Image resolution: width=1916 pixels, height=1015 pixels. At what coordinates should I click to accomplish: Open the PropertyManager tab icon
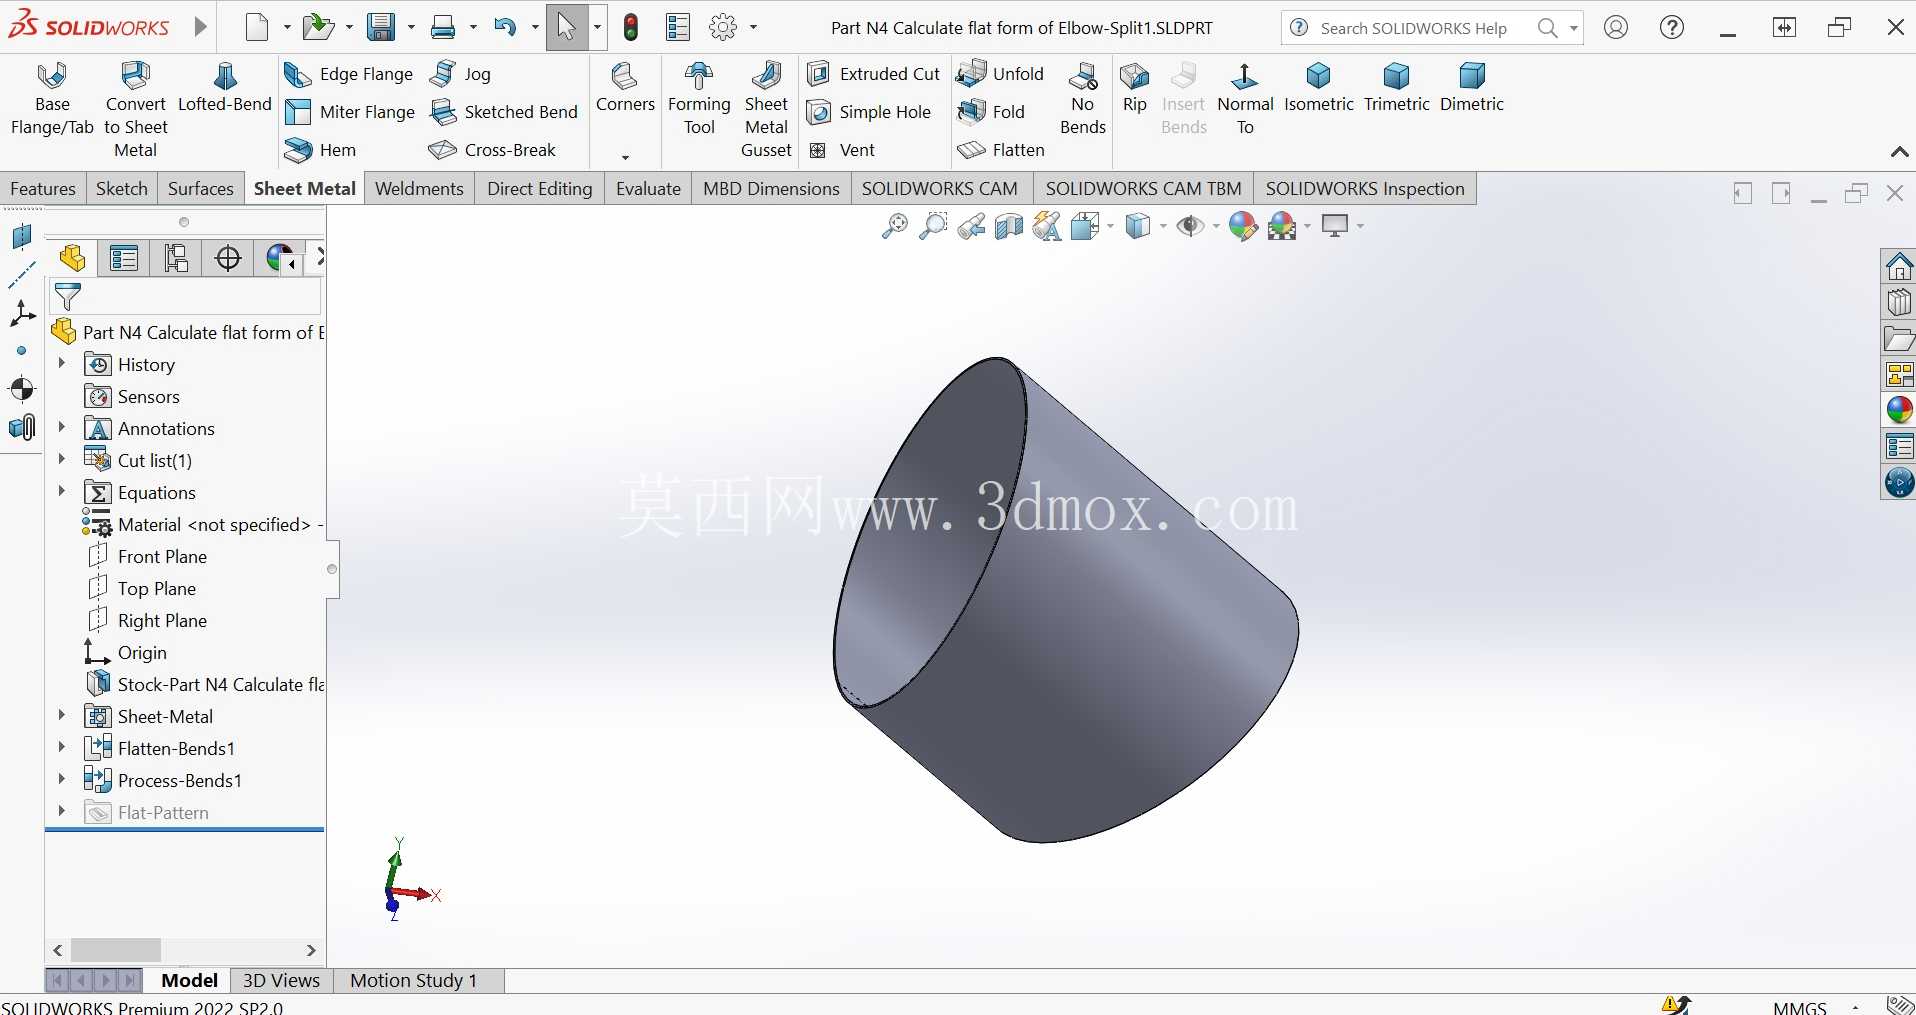coord(124,259)
